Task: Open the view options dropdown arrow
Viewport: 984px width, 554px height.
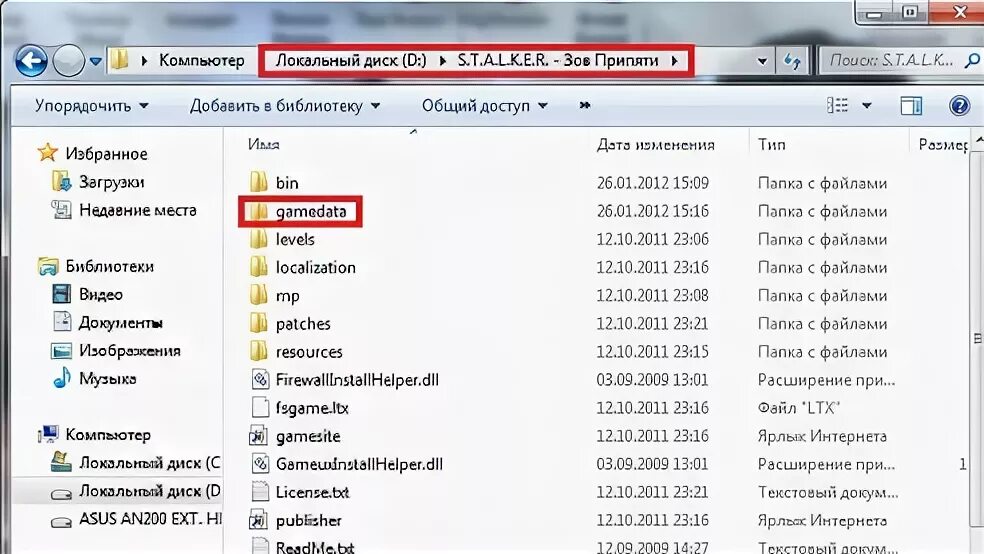Action: coord(867,105)
